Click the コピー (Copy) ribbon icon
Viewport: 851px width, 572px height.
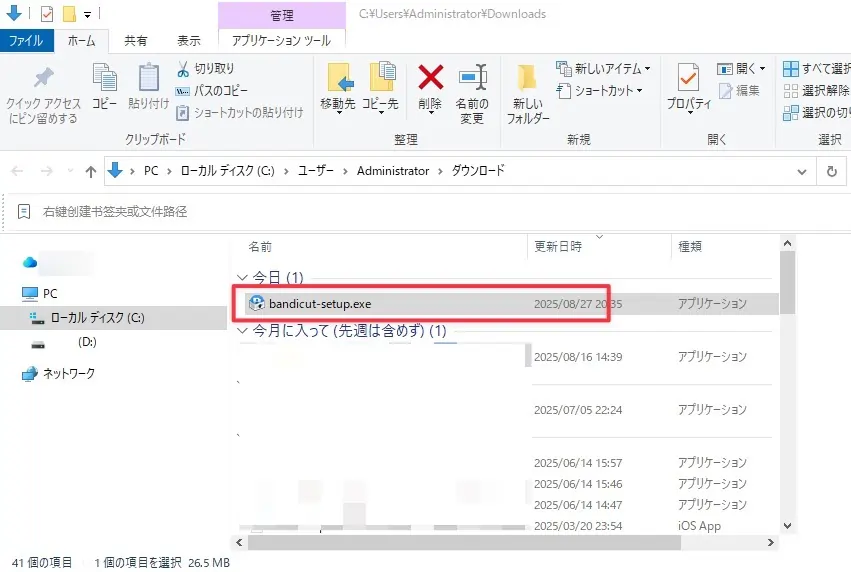coord(104,78)
